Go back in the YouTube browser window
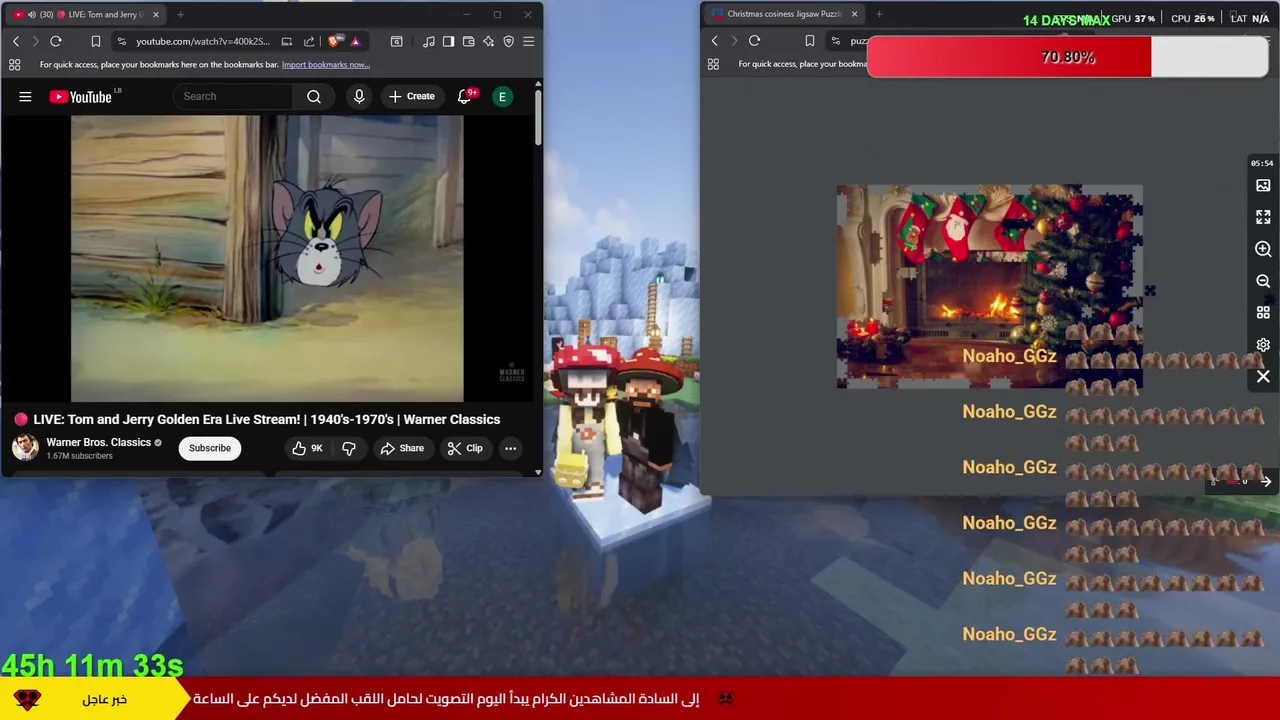The width and height of the screenshot is (1280, 720). click(16, 41)
